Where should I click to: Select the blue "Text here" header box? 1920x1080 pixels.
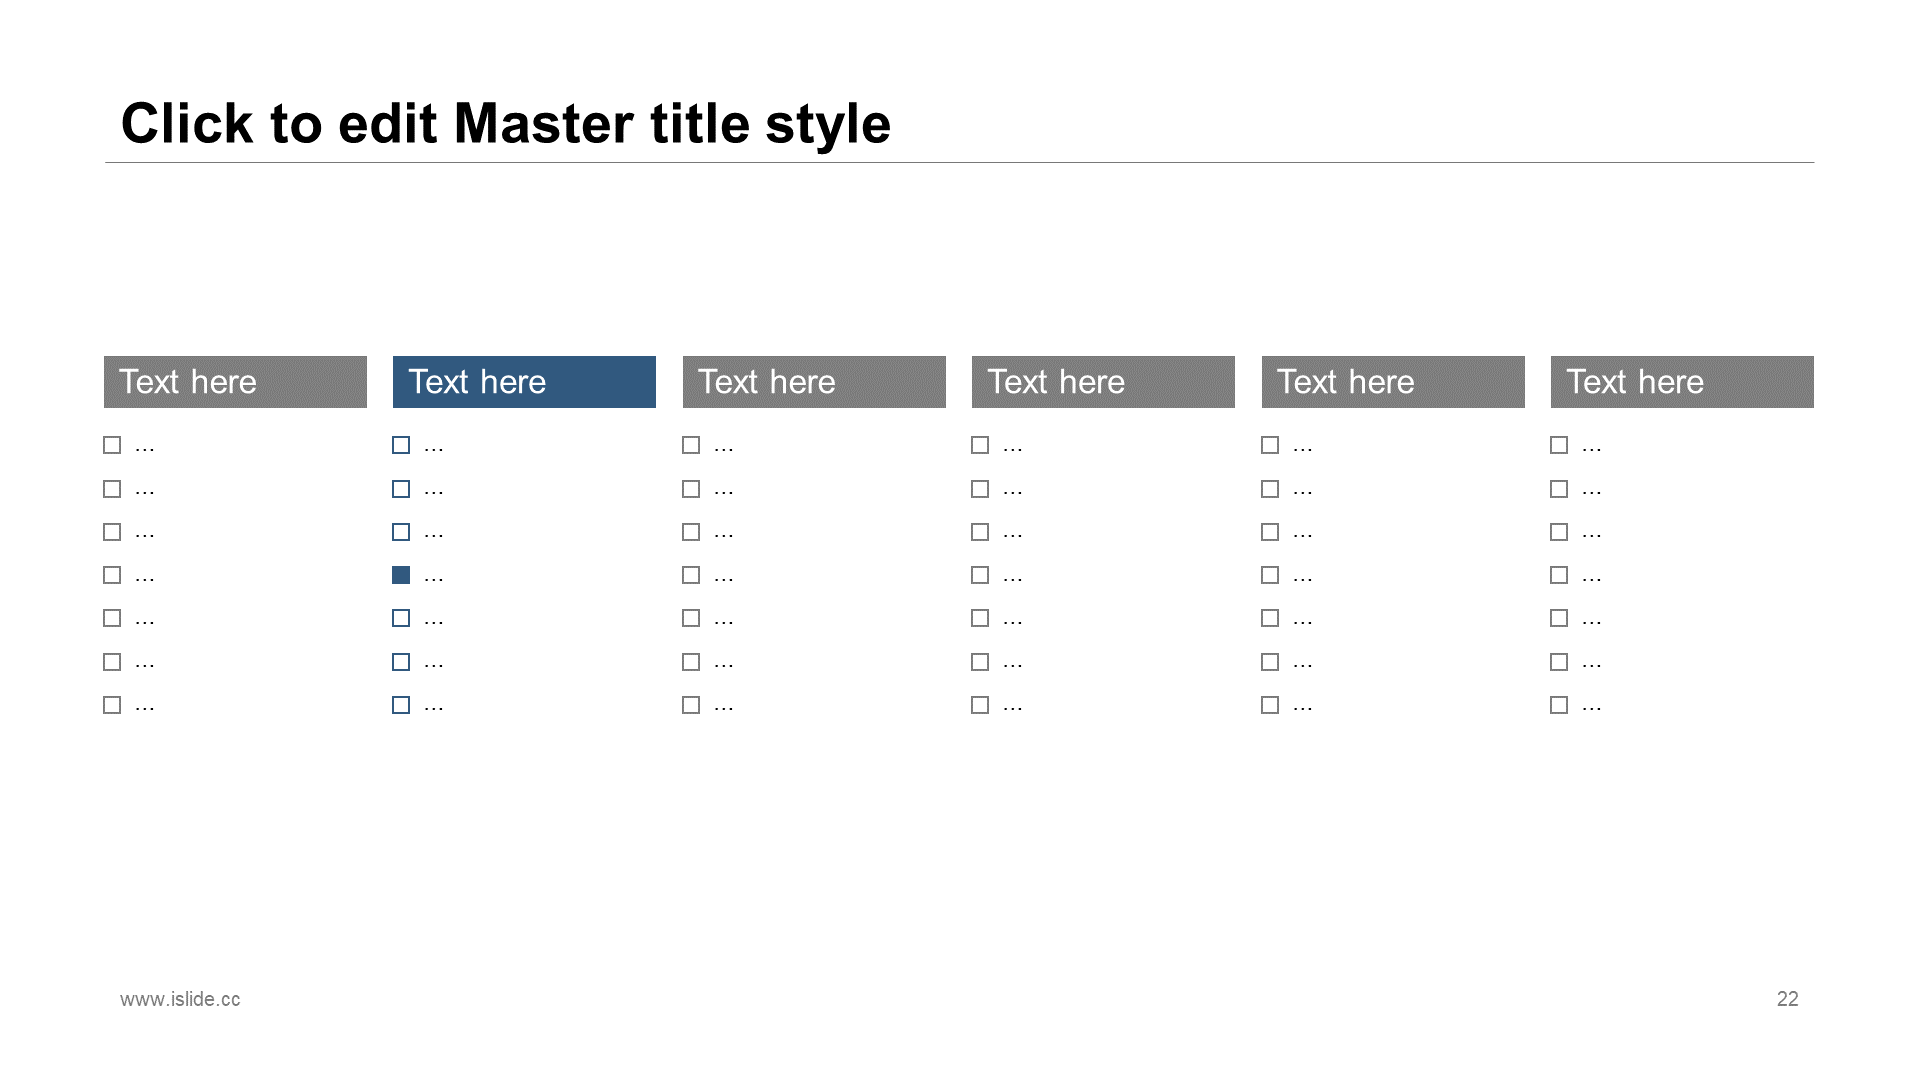pyautogui.click(x=524, y=382)
